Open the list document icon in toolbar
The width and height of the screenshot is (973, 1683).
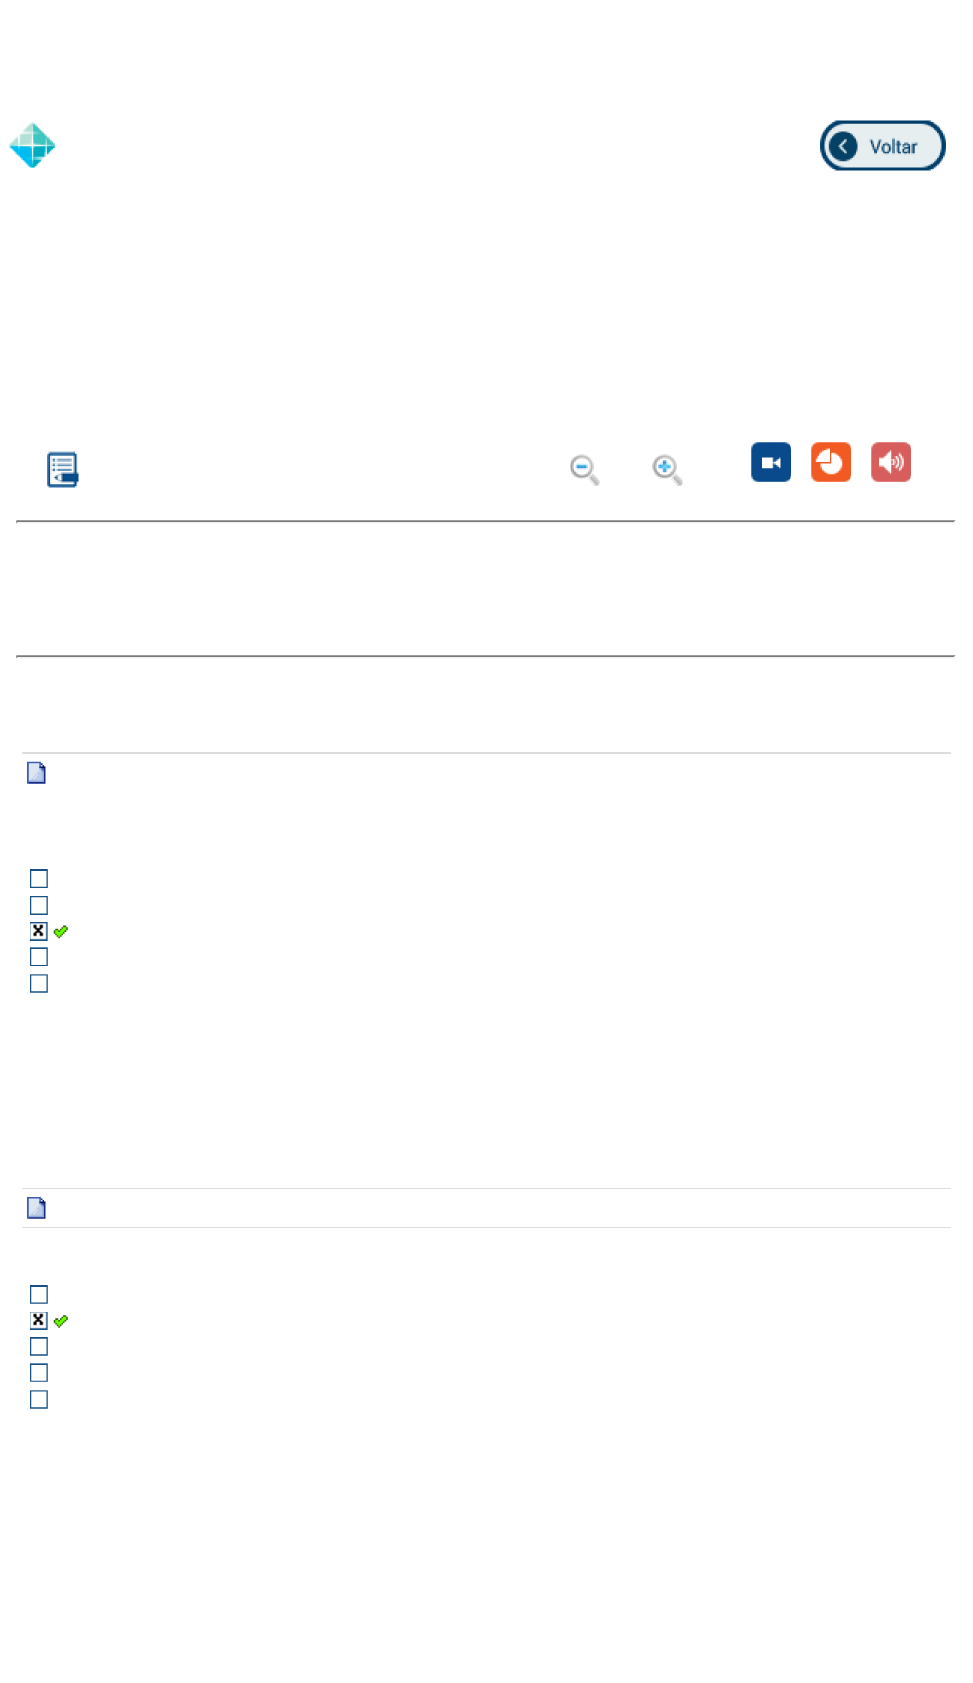[x=62, y=469]
